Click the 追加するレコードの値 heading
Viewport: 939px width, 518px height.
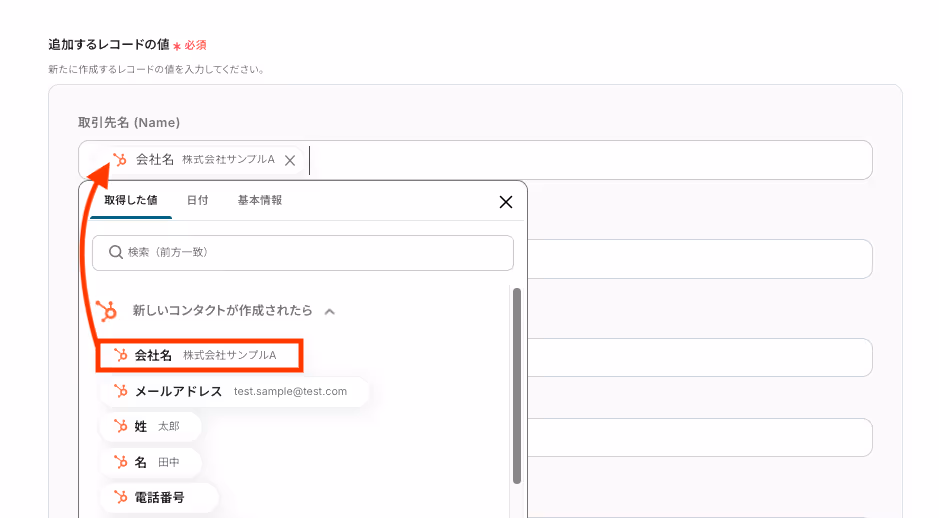click(x=108, y=45)
